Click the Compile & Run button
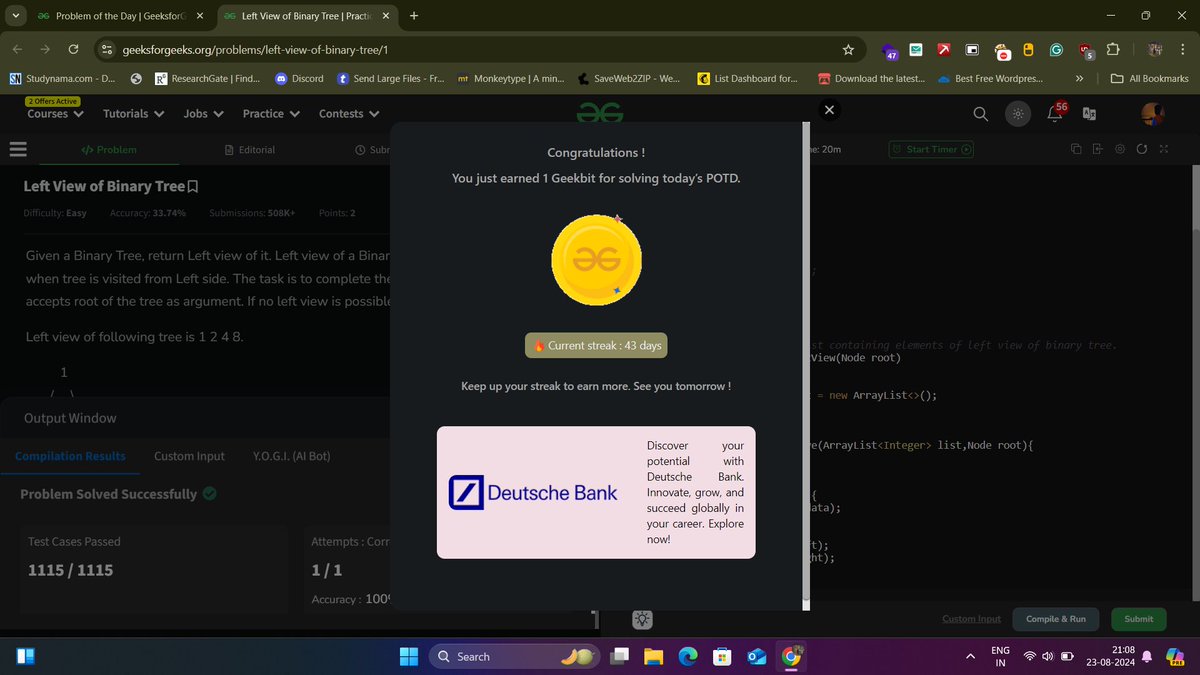This screenshot has height=675, width=1200. click(x=1056, y=619)
